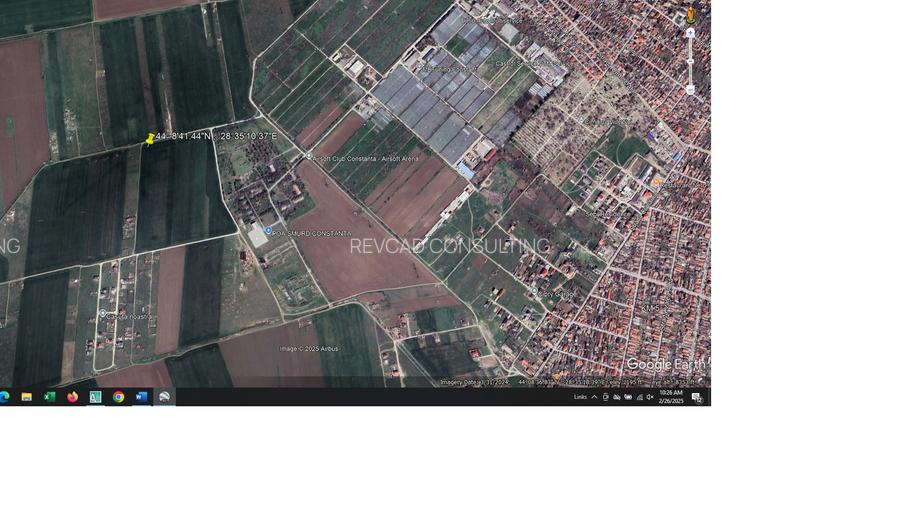900x506 pixels.
Task: Click the zoom slider handle
Action: 690,62
